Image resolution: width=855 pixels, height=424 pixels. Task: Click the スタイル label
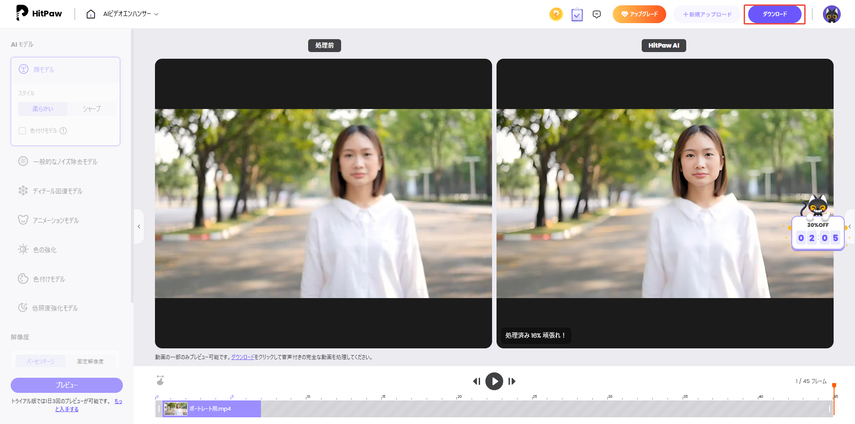coord(27,93)
